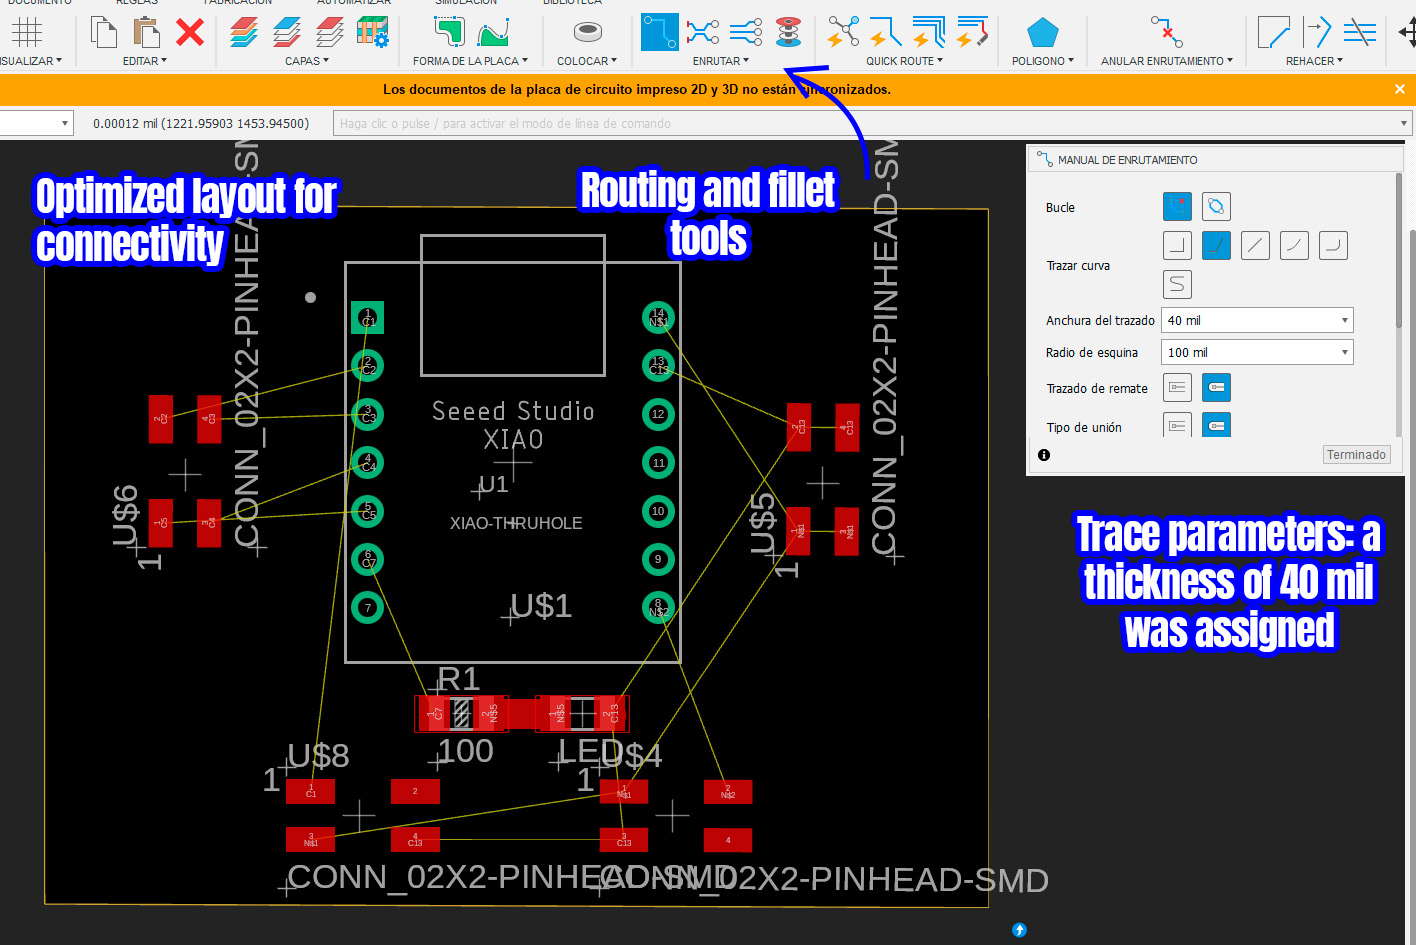Click the routing panel vertical scrollbar

1400,250
